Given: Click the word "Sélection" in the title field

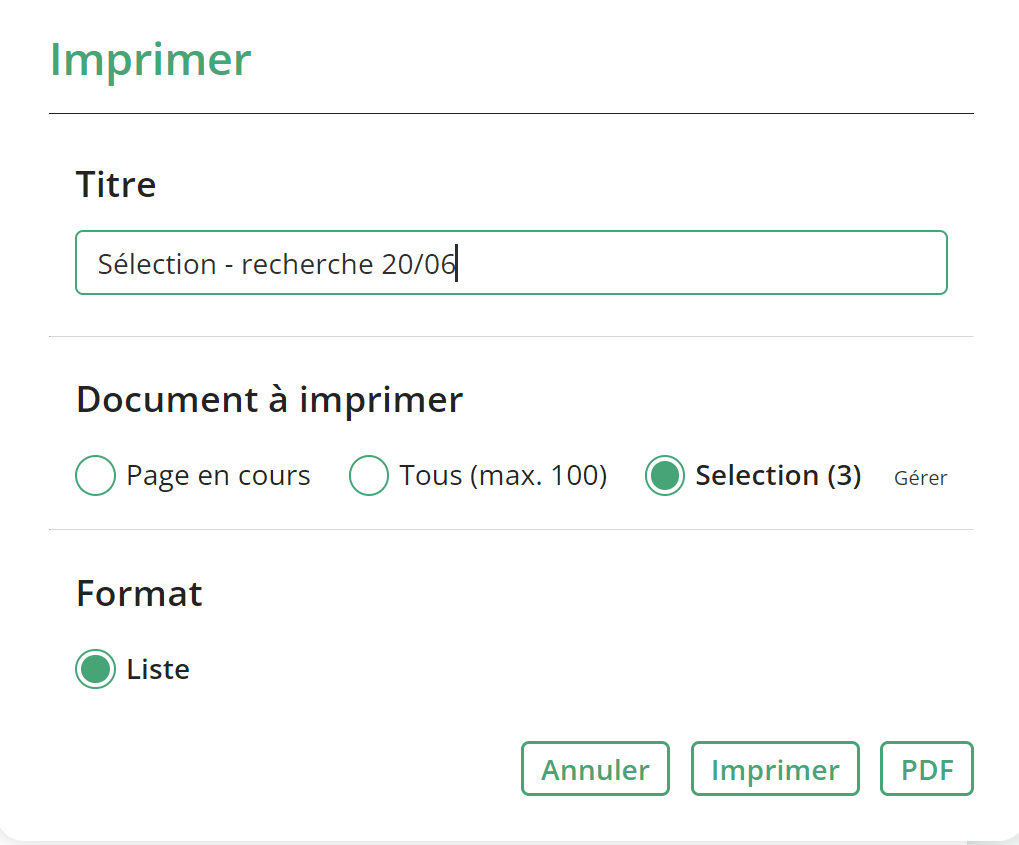Looking at the screenshot, I should pos(157,264).
